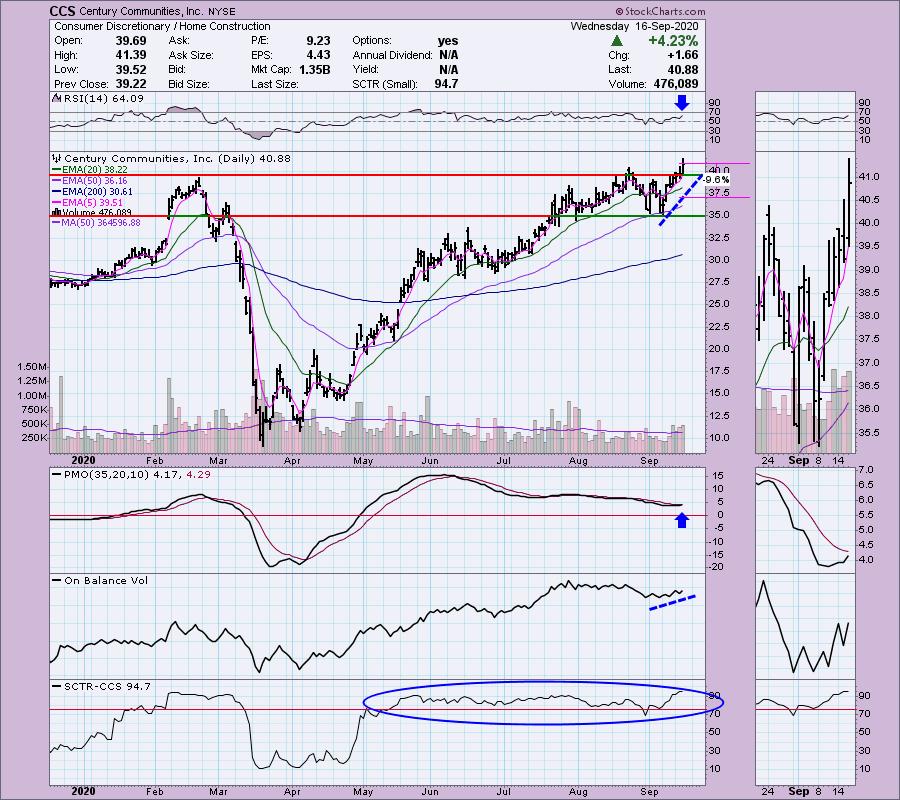Click the Century Communities (Daily) 40.88 legend

tap(171, 158)
